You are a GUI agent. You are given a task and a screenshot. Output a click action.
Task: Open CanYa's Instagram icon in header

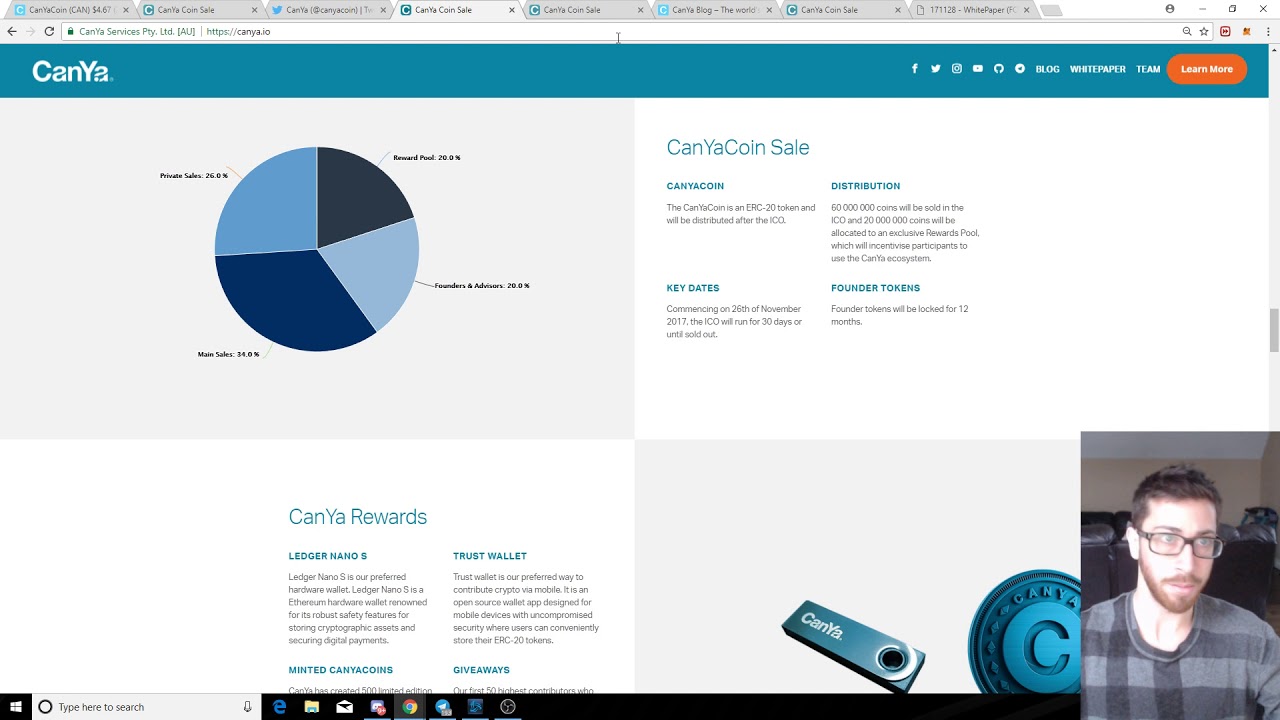[957, 69]
